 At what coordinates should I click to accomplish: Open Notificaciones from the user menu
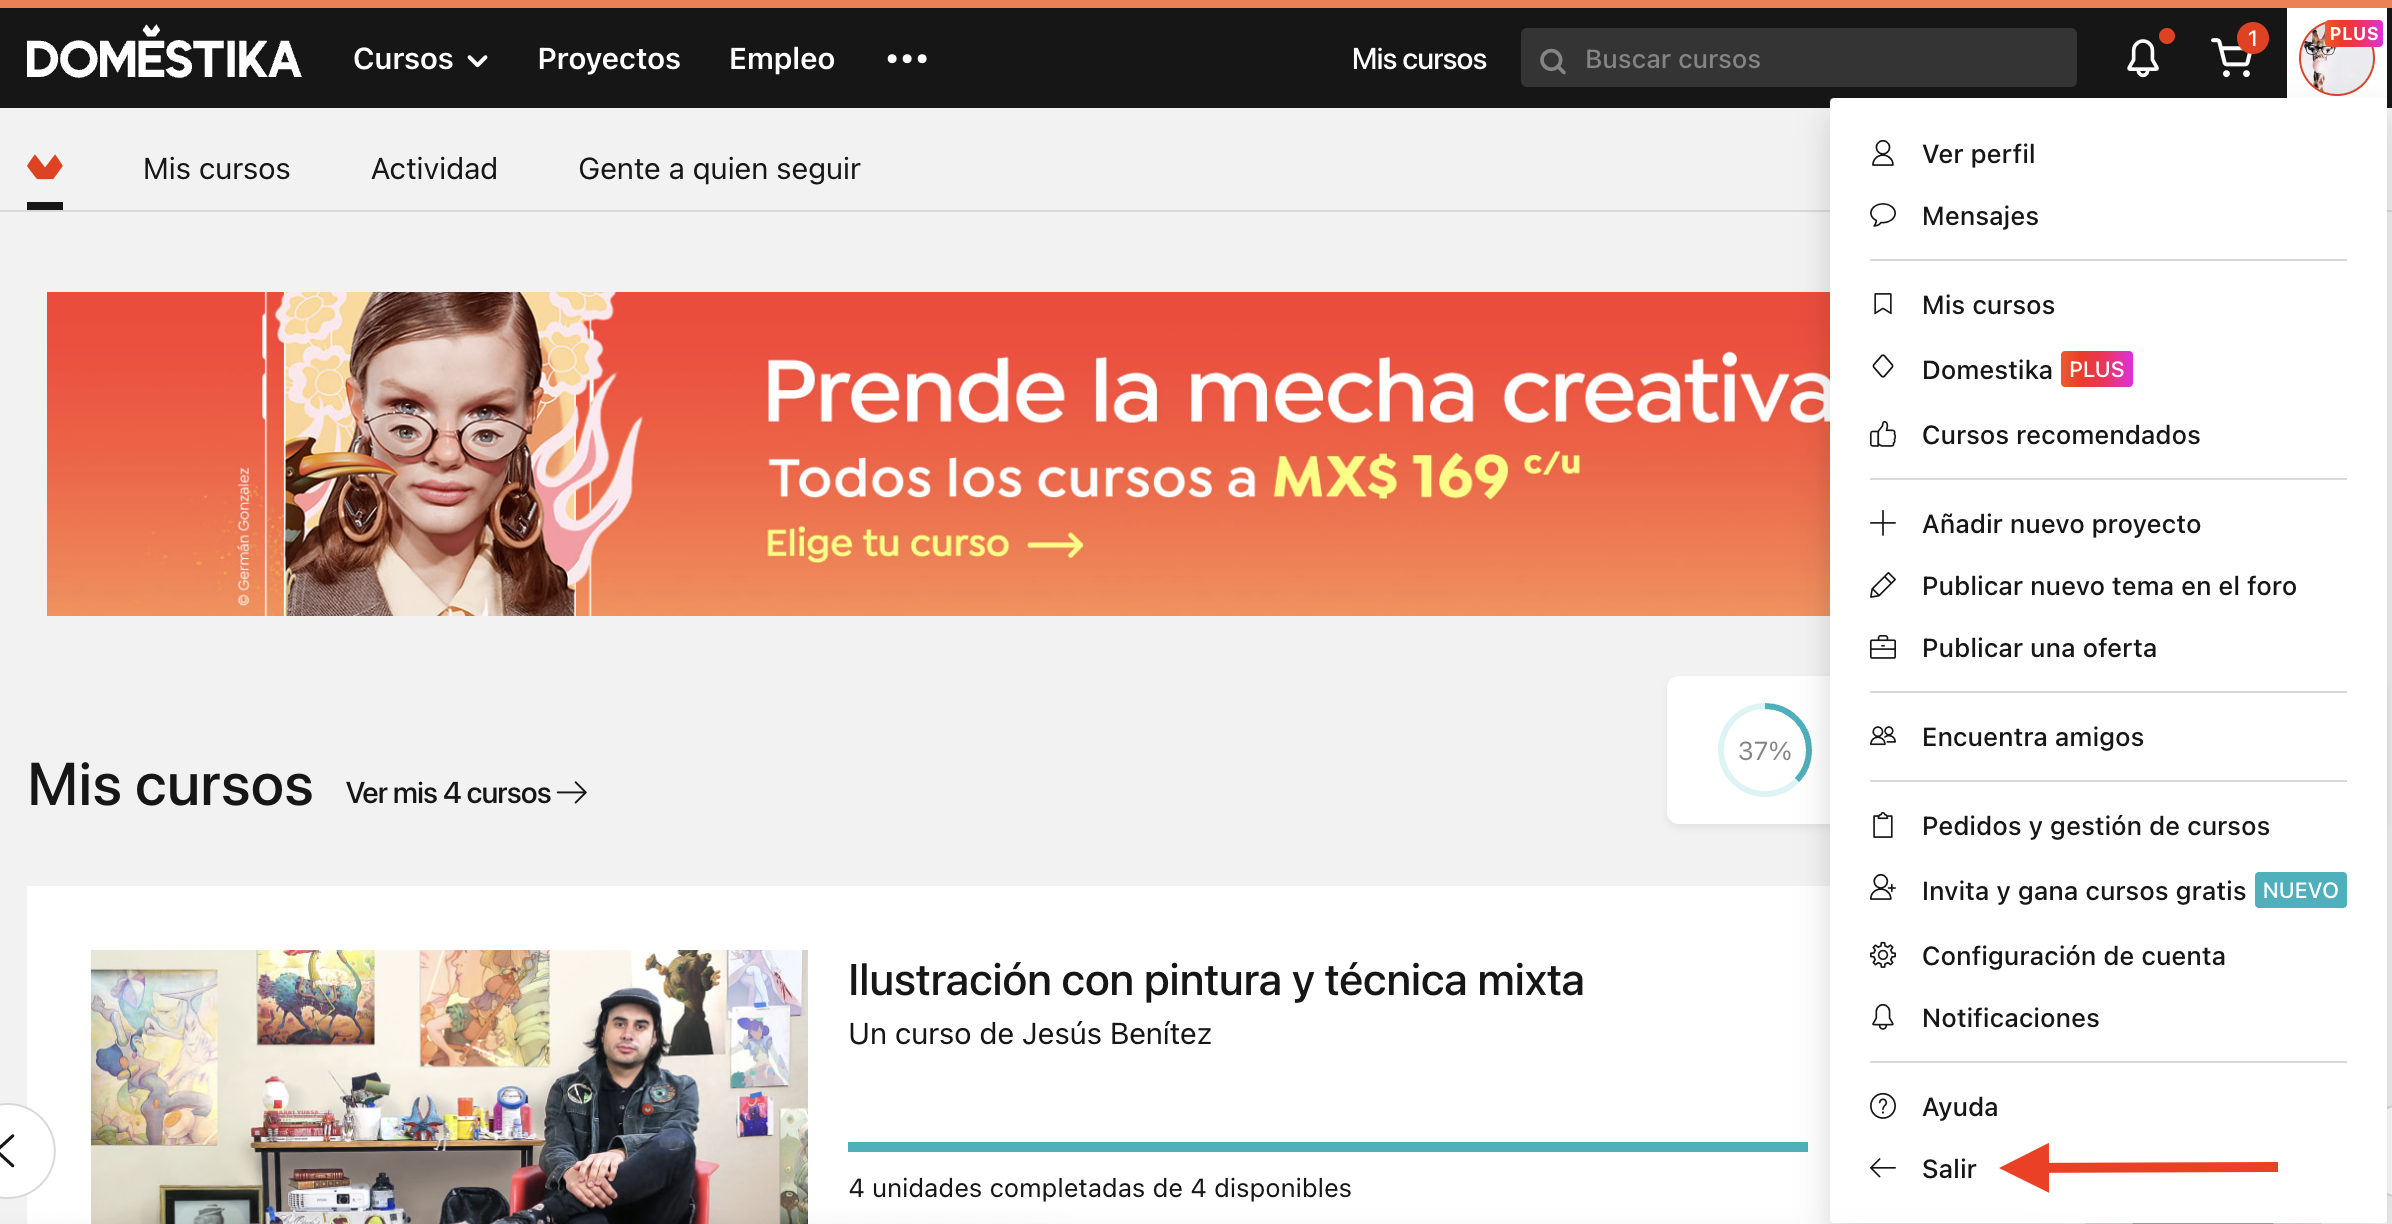(x=2011, y=1018)
